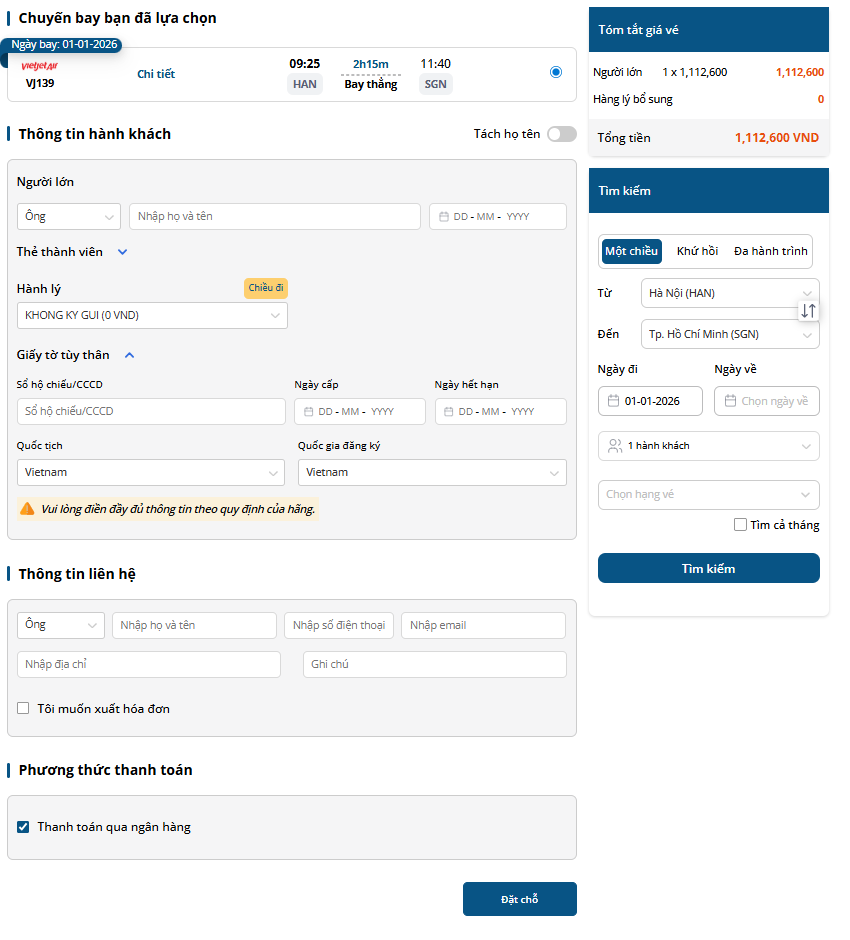Uncheck Thanh toán qua ngân hàng

tap(23, 827)
